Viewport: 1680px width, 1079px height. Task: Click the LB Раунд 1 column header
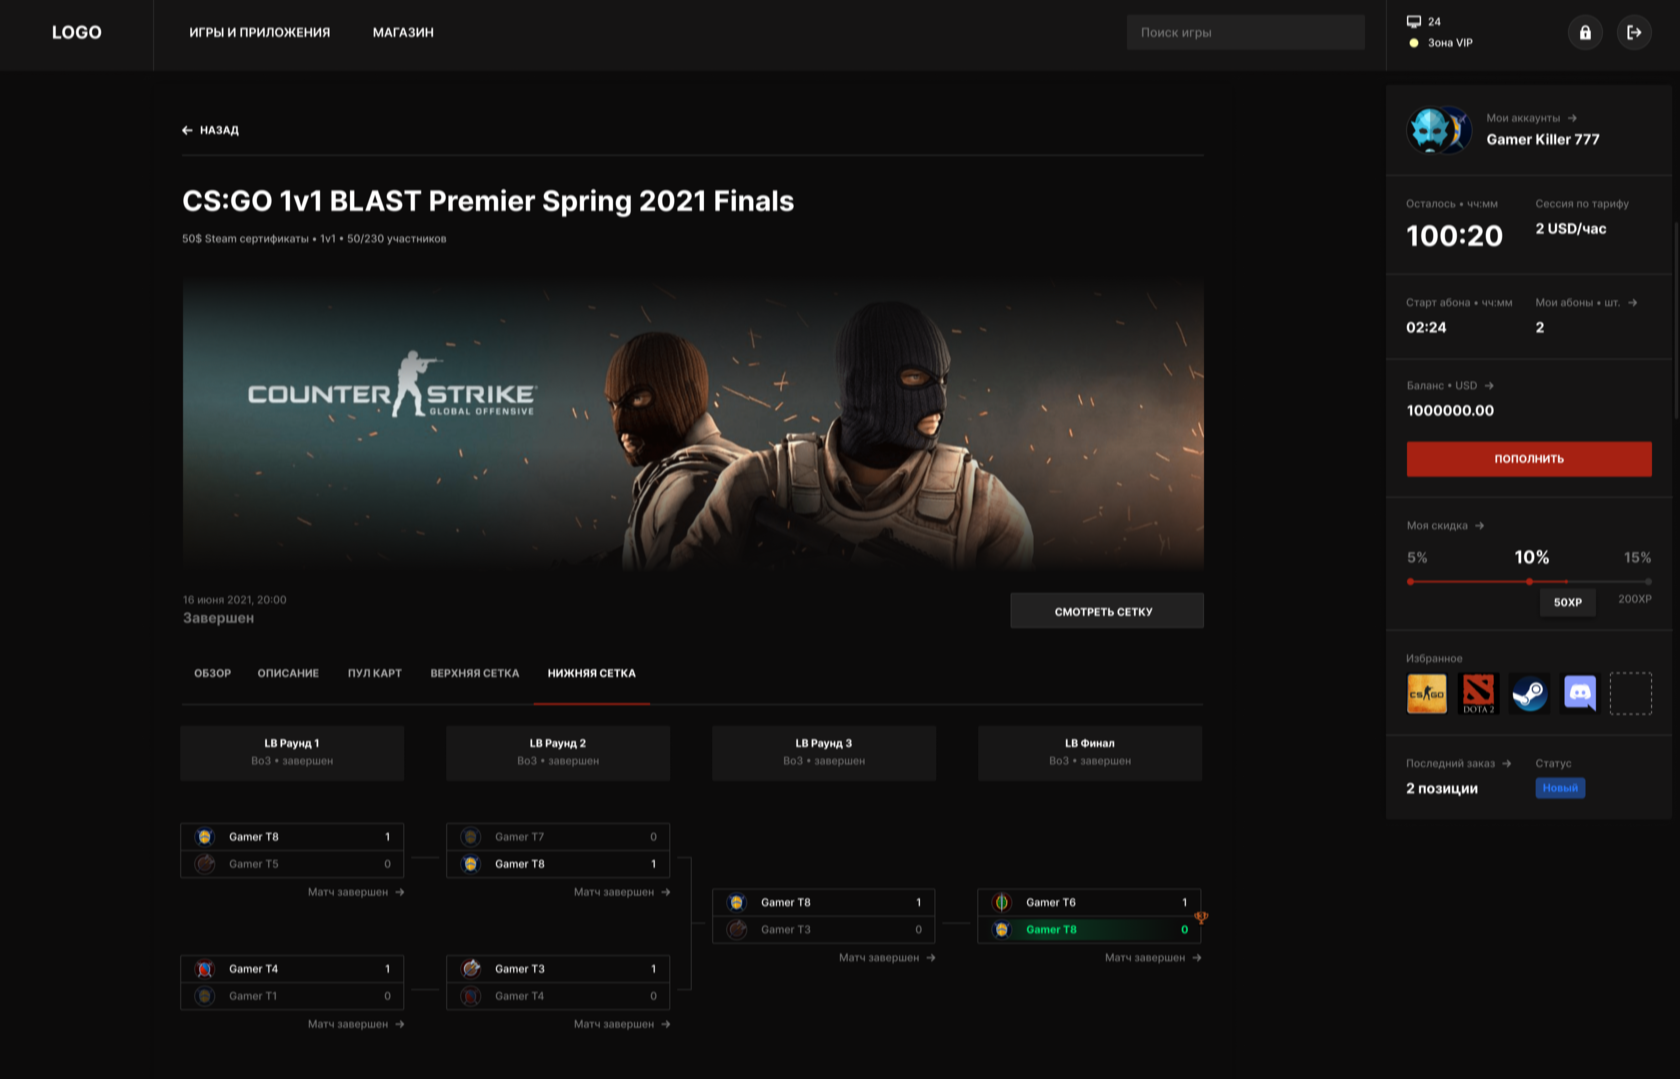click(292, 753)
